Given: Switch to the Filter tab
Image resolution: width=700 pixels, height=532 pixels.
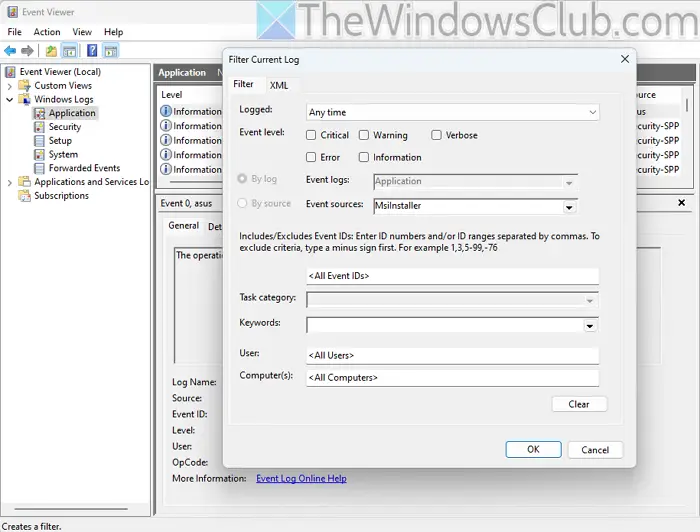Looking at the screenshot, I should click(x=243, y=84).
